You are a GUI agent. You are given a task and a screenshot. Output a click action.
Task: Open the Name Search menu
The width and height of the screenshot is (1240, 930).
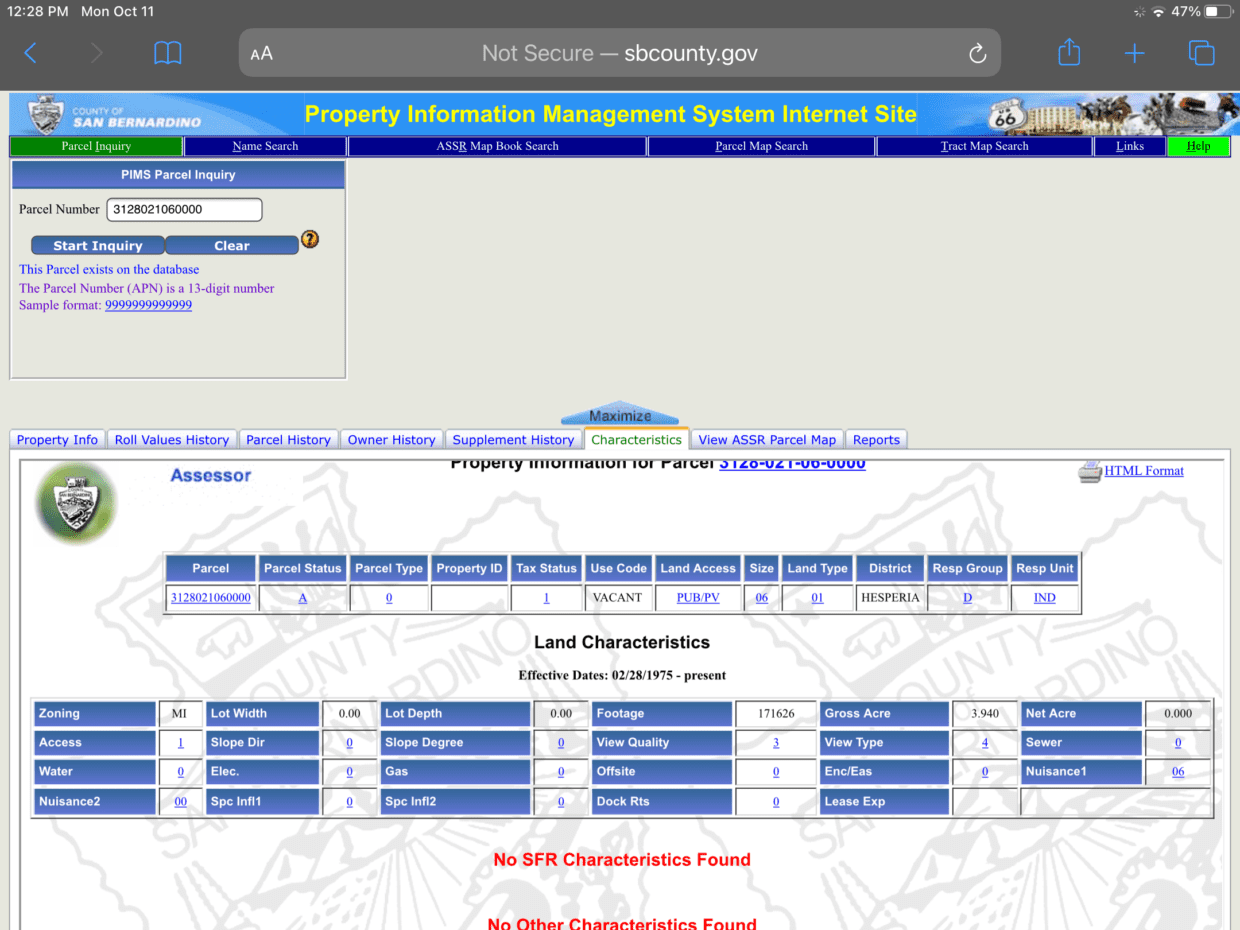click(265, 146)
